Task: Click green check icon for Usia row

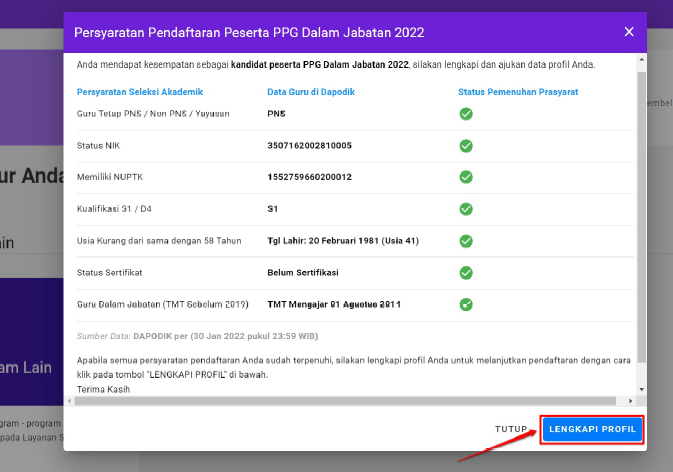Action: pyautogui.click(x=466, y=241)
